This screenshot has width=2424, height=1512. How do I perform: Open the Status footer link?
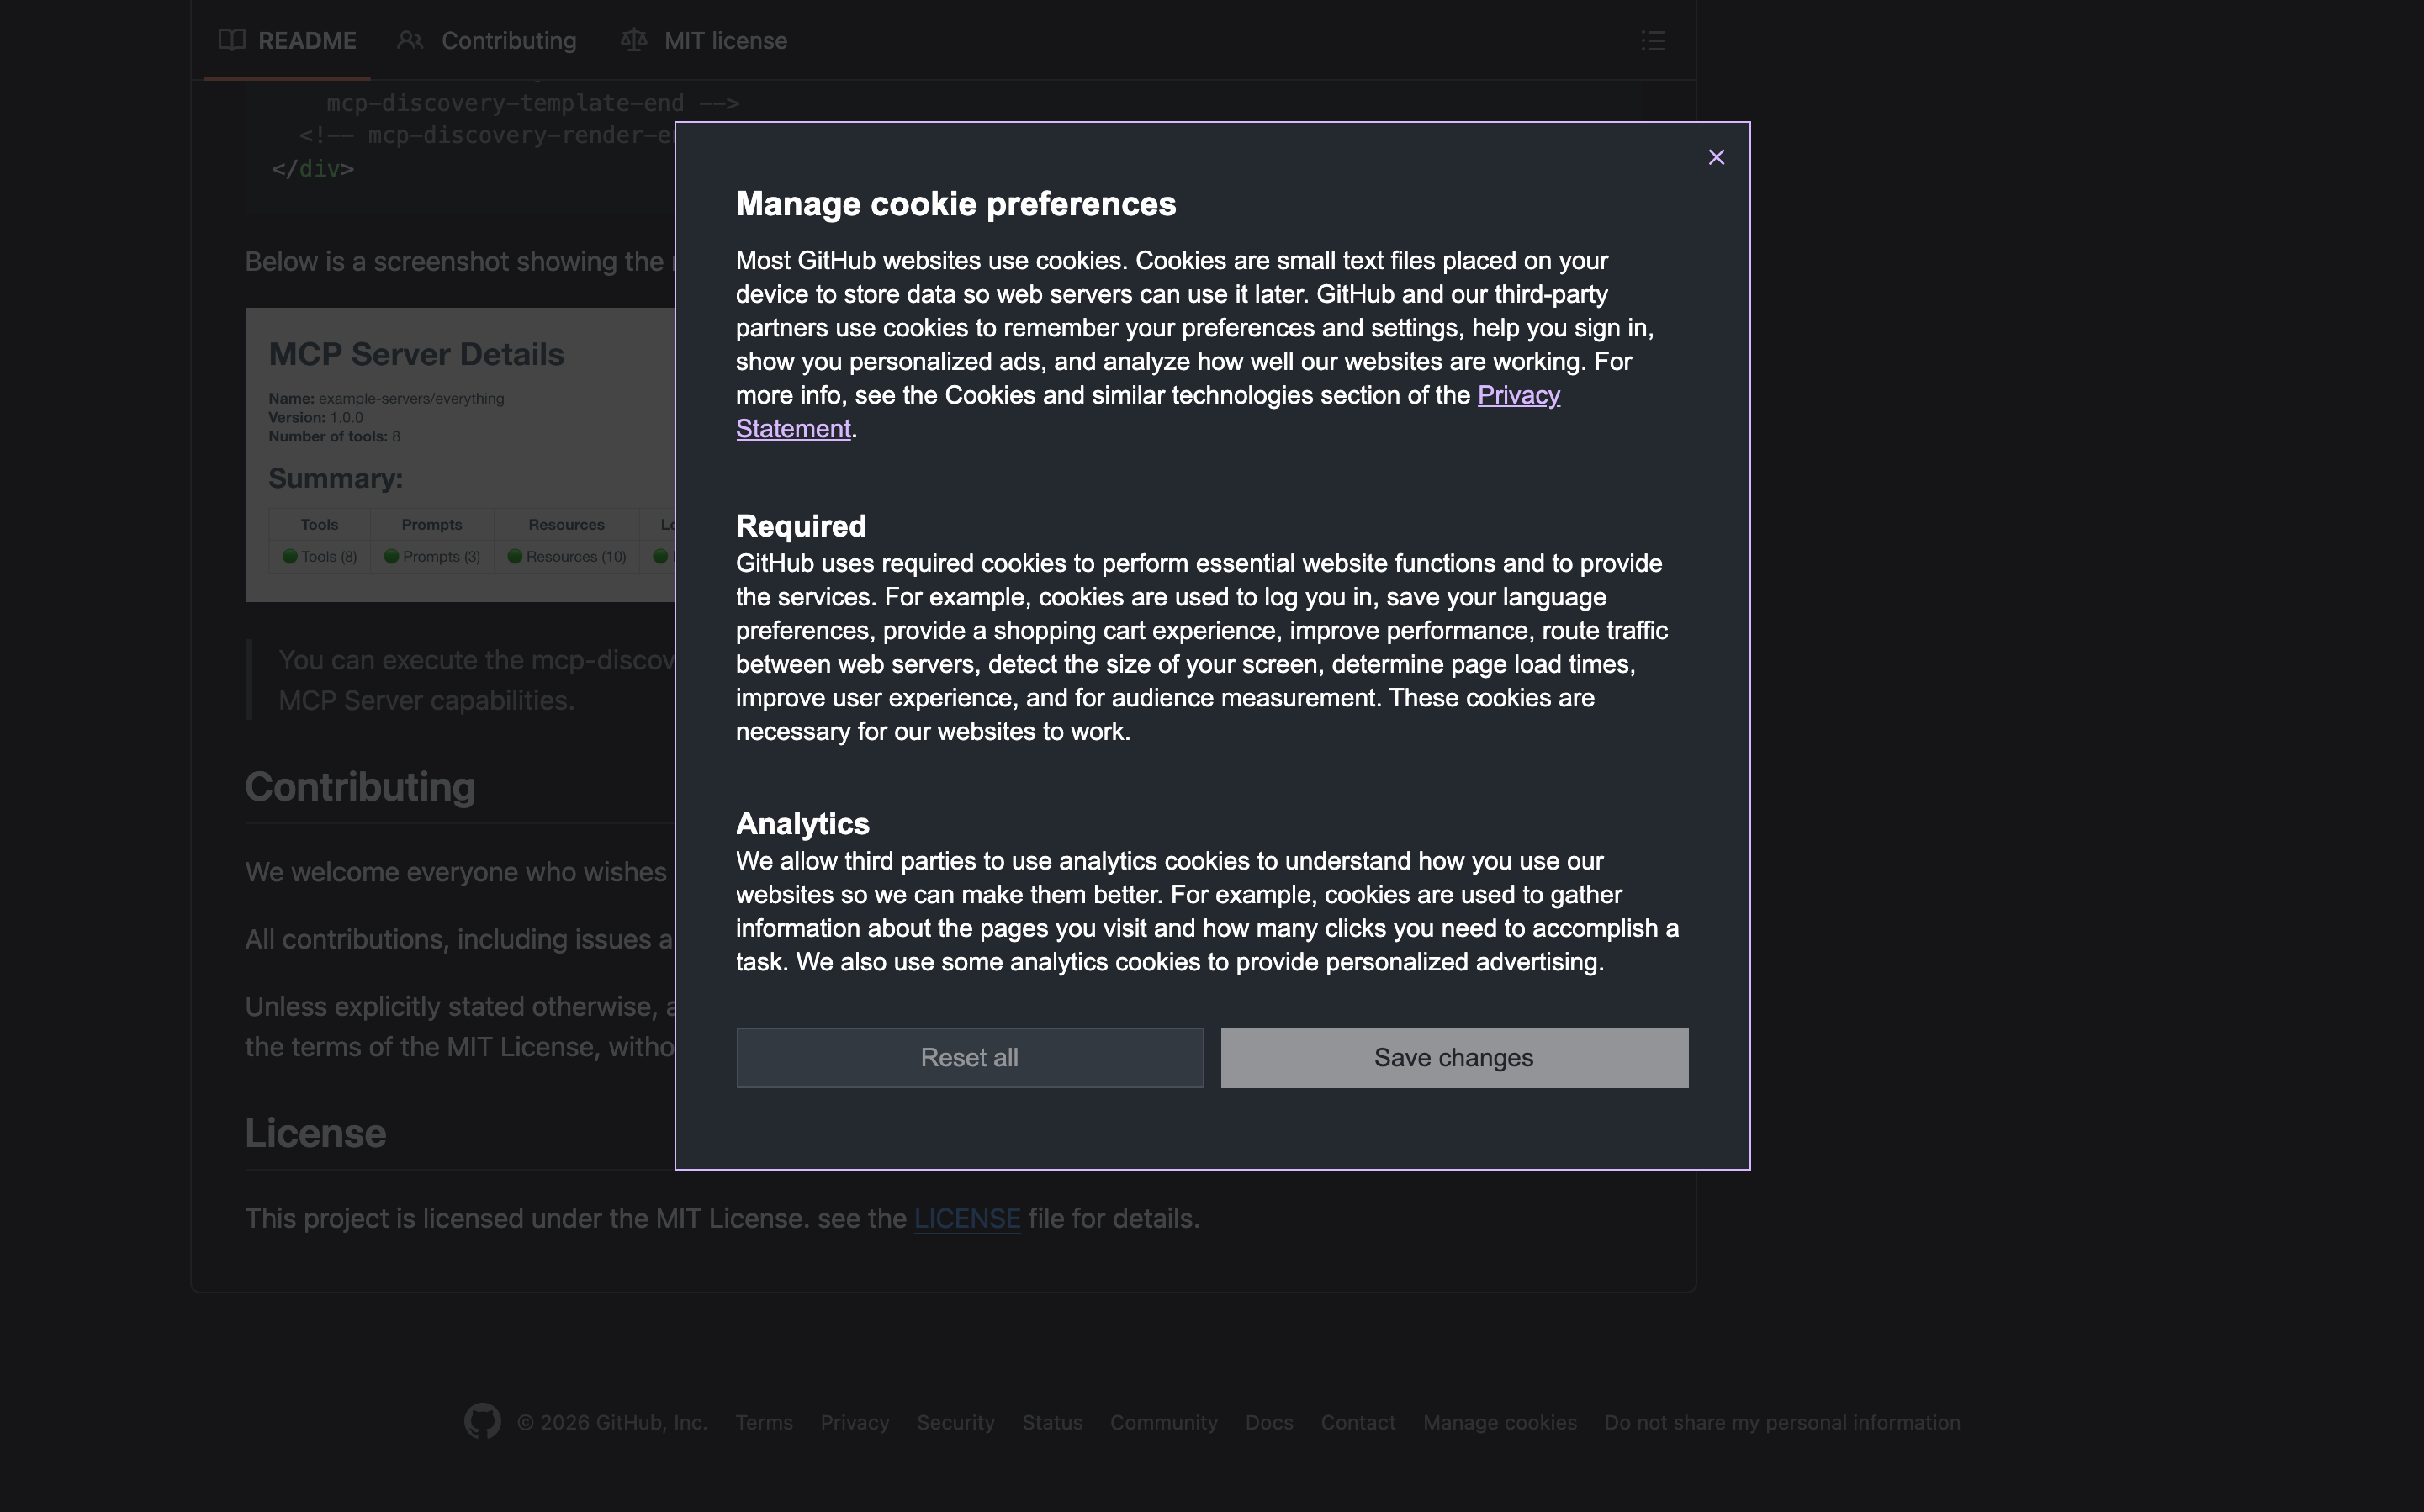pos(1051,1422)
